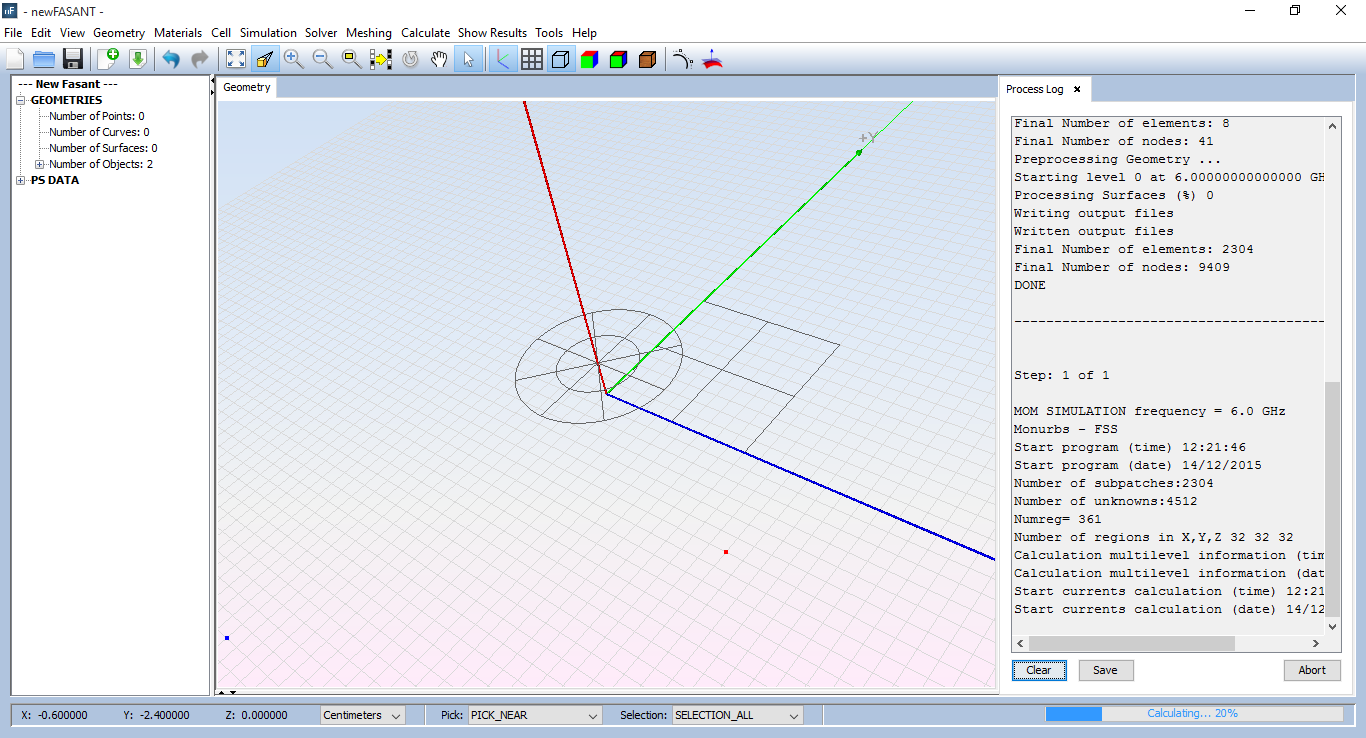Click the Fit to Window icon
Screen dimensions: 1366x738
[x=235, y=59]
